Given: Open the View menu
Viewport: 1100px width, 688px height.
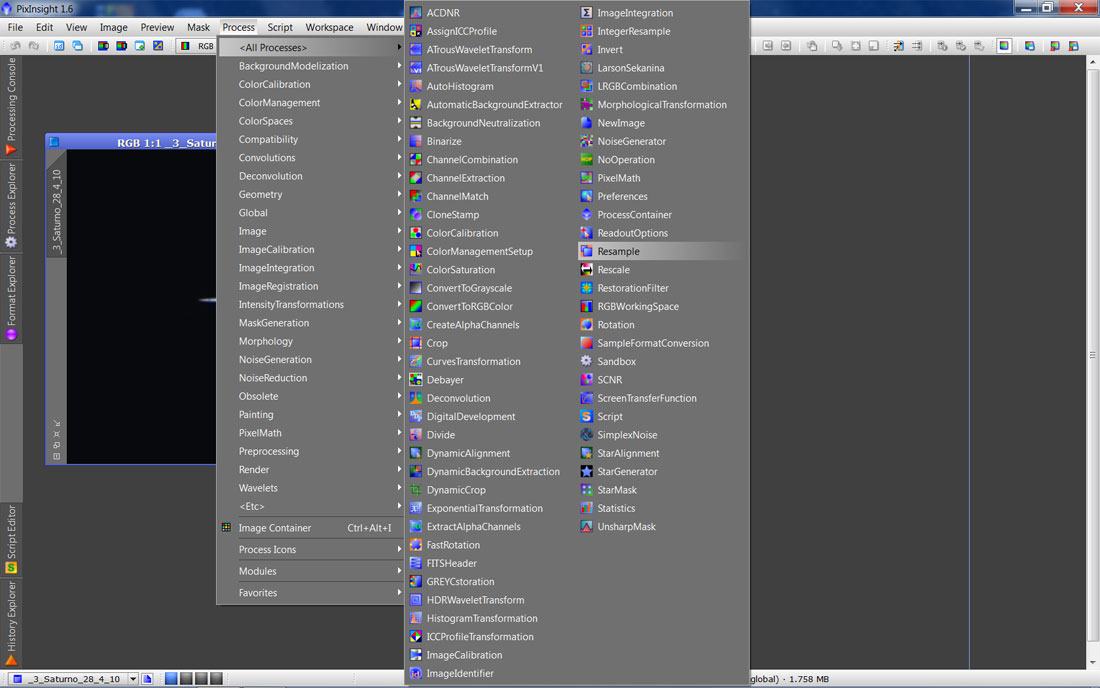Looking at the screenshot, I should [x=76, y=27].
